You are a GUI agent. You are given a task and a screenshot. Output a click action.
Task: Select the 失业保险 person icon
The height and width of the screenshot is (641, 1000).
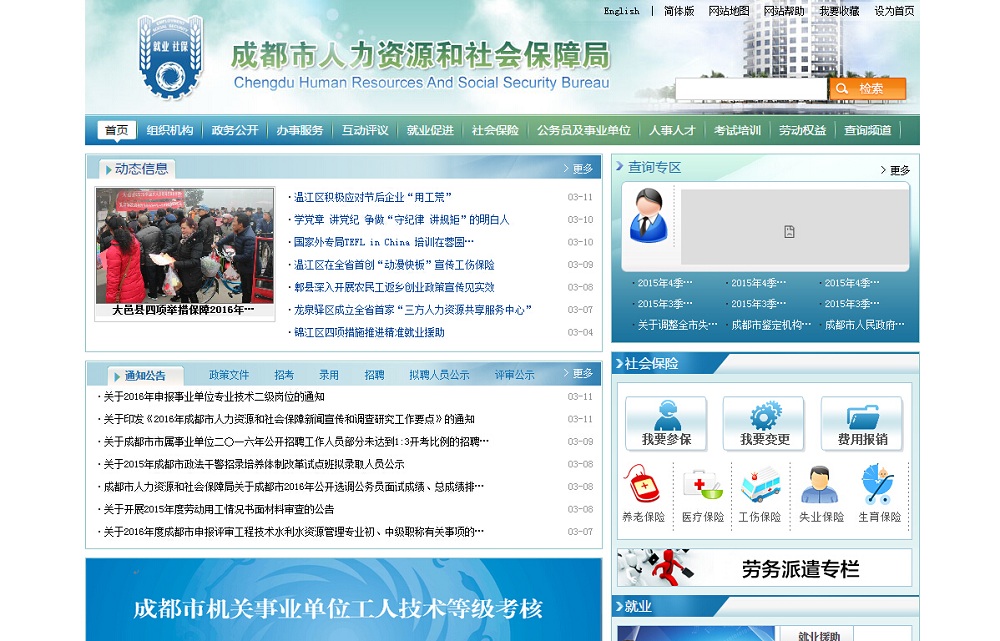point(820,484)
